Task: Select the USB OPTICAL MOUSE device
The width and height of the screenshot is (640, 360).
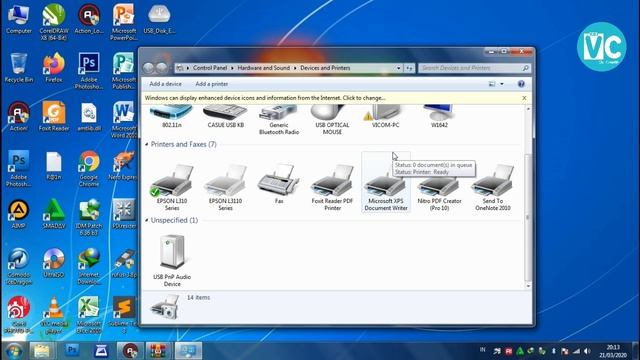Action: (x=332, y=120)
